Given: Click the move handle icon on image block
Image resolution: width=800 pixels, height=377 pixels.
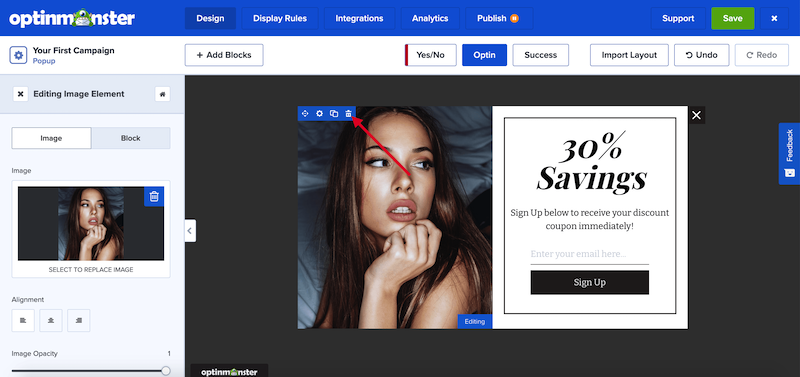Looking at the screenshot, I should 305,113.
